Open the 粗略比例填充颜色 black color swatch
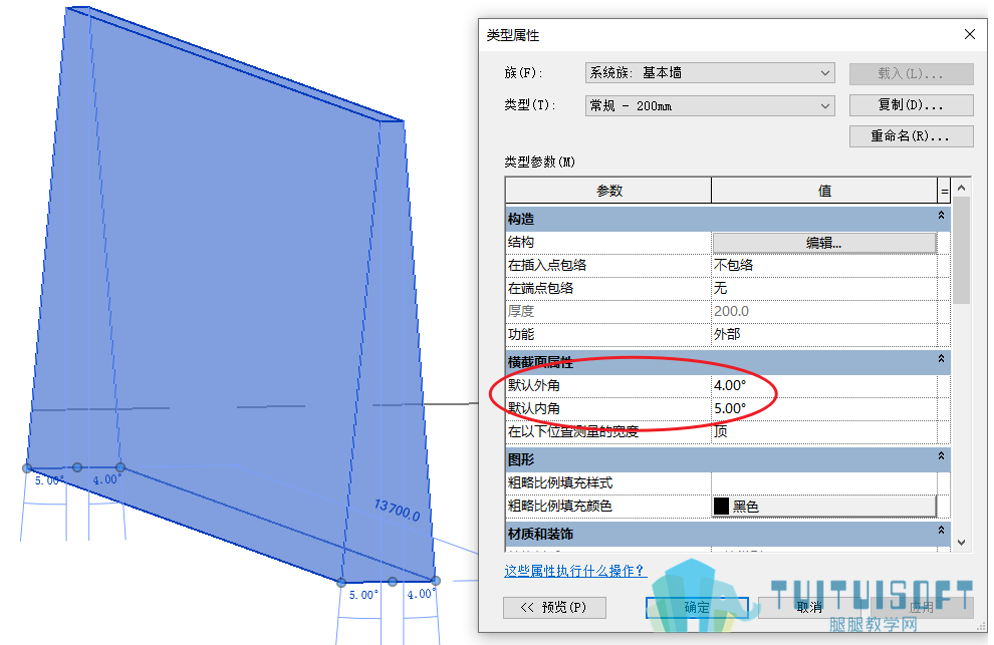Screen dimensions: 994x645 pyautogui.click(x=824, y=506)
